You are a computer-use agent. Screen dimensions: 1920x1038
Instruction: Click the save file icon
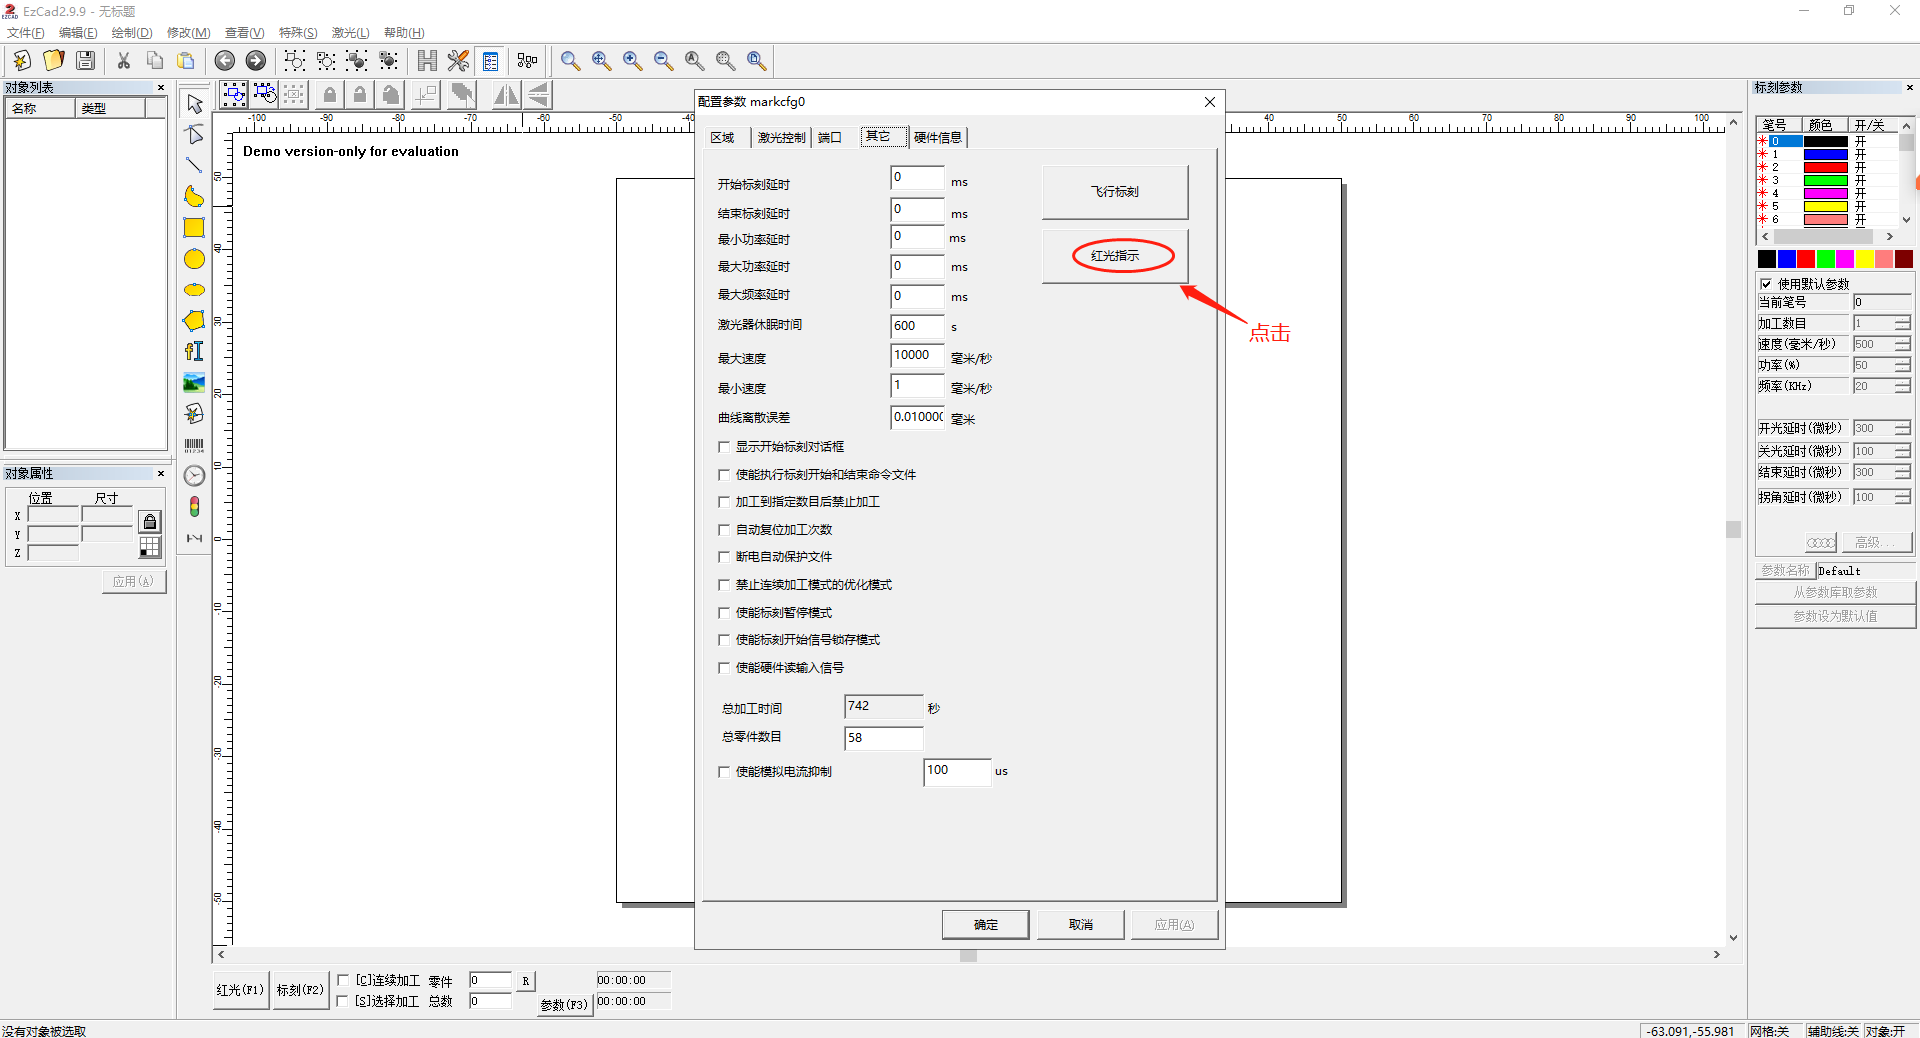click(86, 61)
